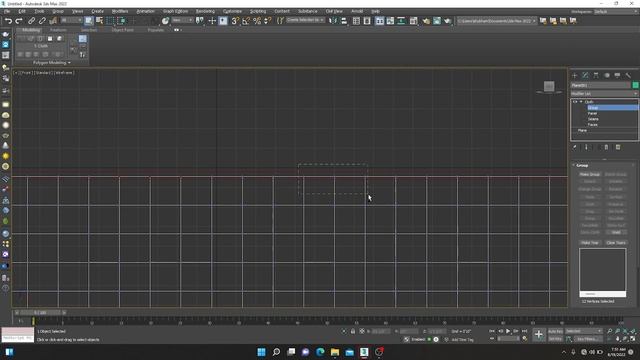The height and width of the screenshot is (360, 640).
Task: Click the Unlink Selection icon
Action: tap(42, 21)
